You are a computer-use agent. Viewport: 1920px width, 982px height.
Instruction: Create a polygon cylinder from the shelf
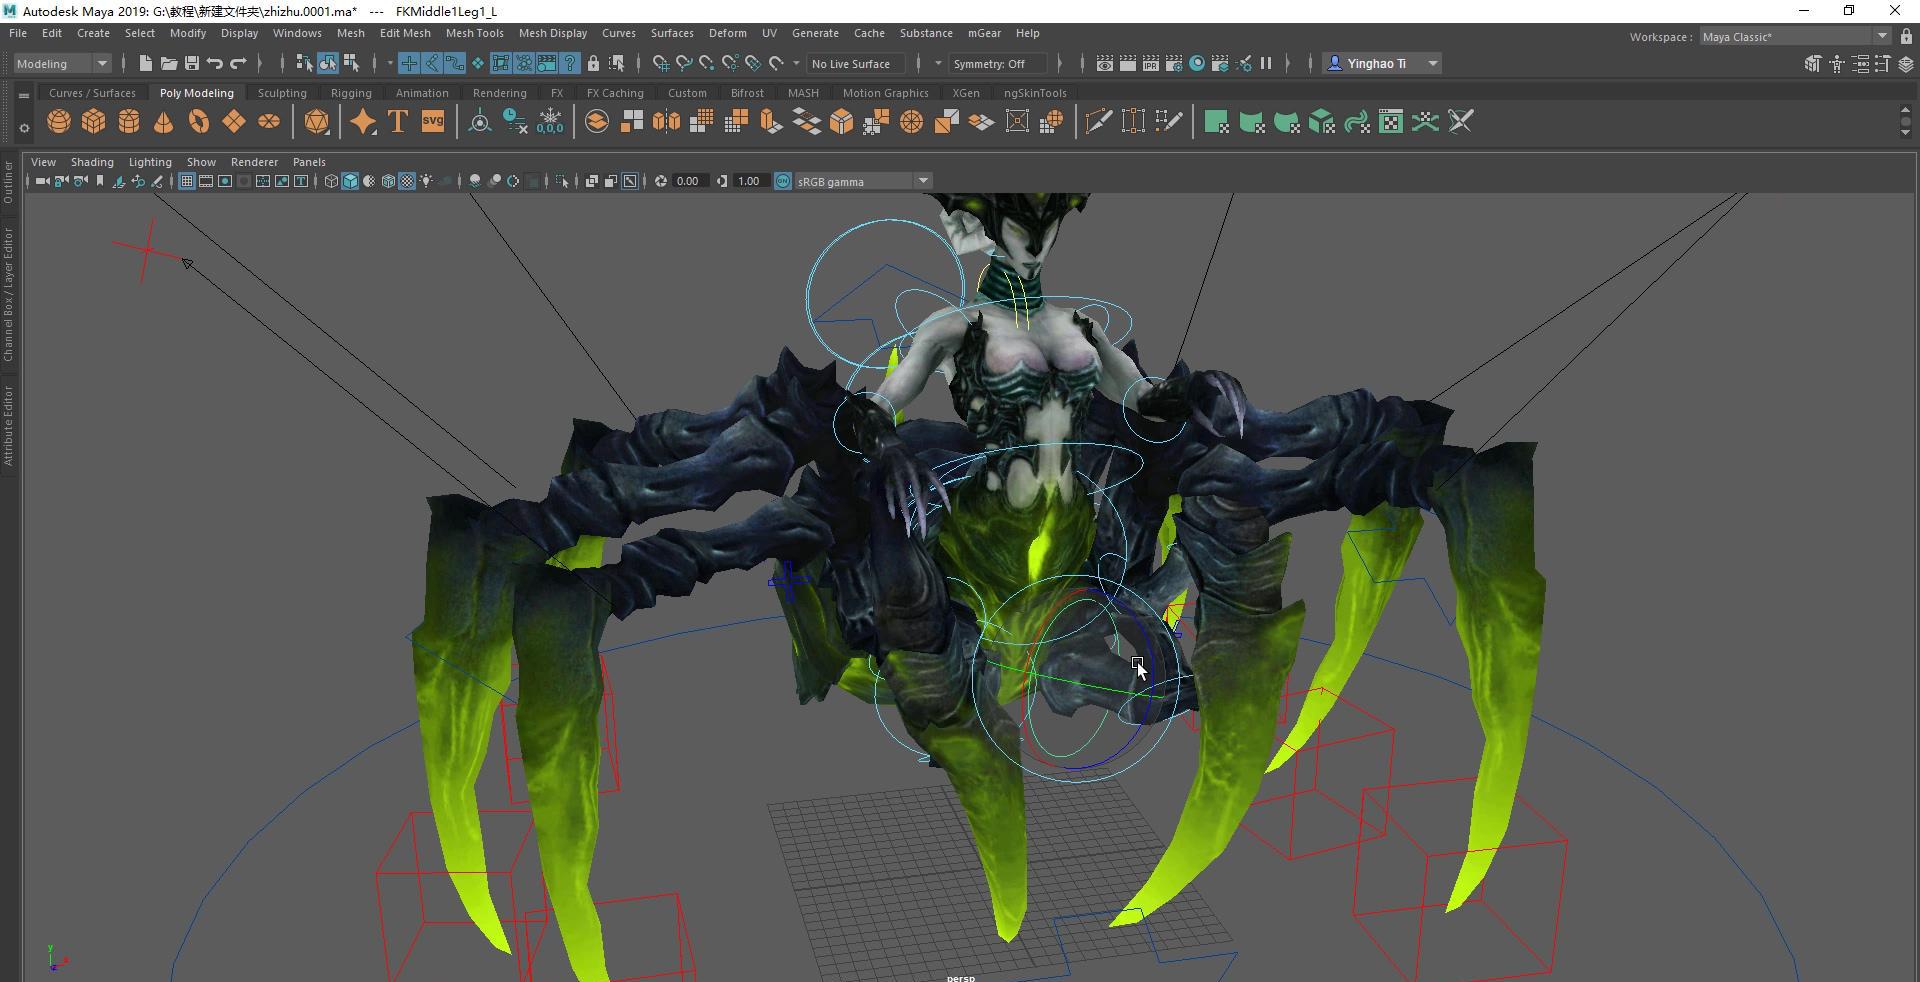(x=129, y=122)
